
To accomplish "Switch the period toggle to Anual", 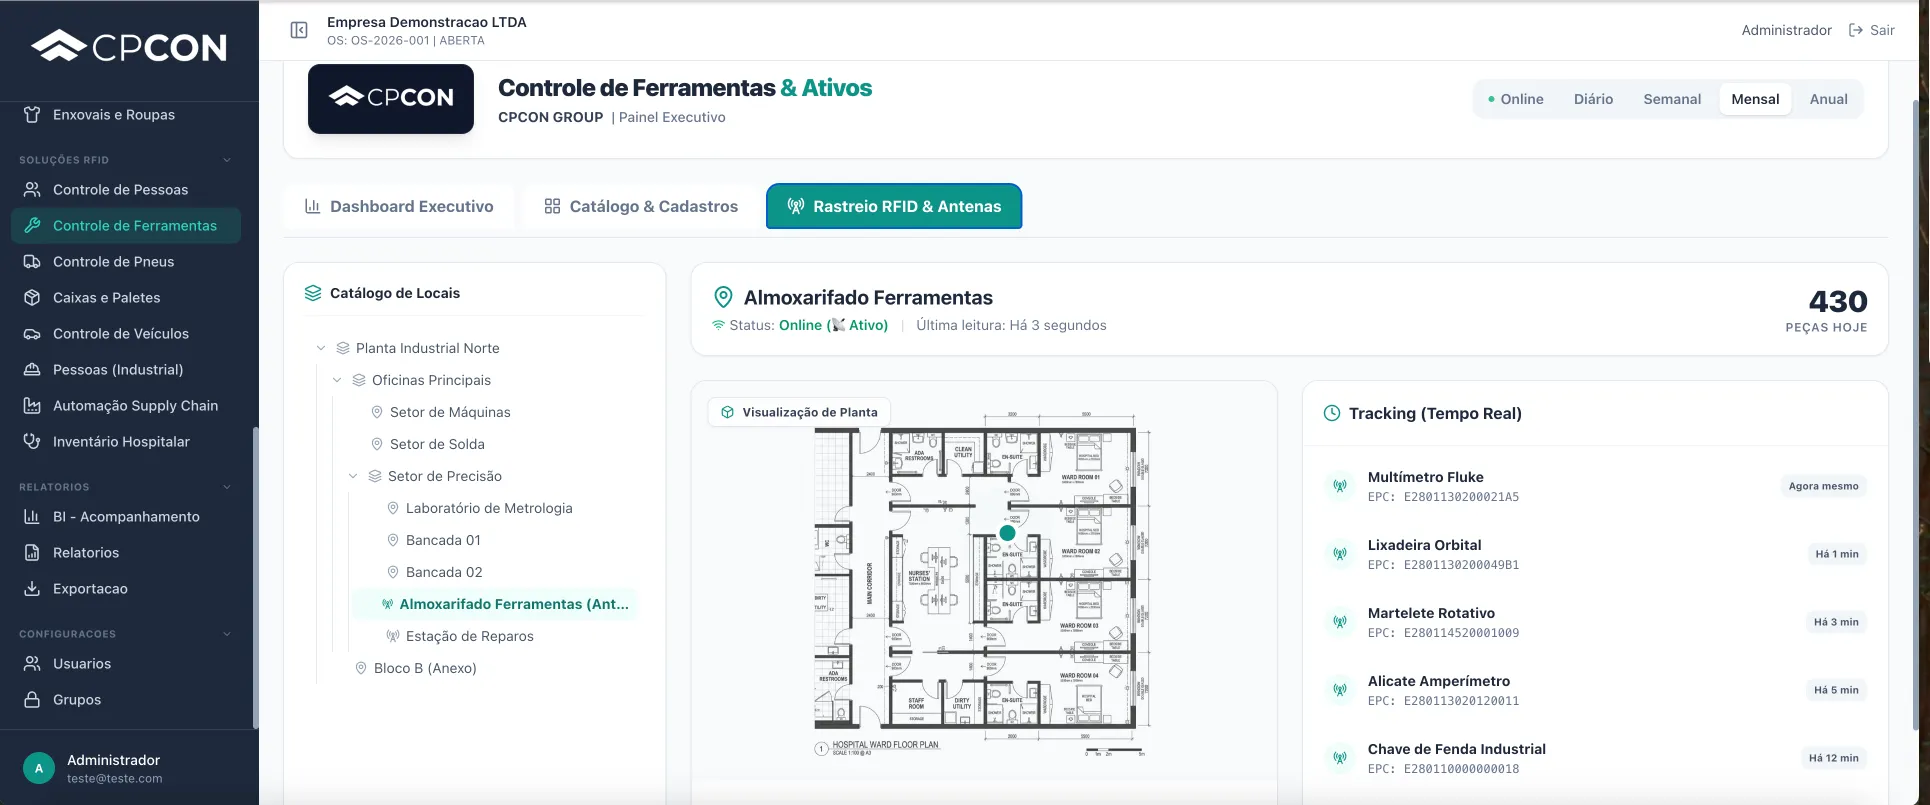I will (x=1828, y=98).
